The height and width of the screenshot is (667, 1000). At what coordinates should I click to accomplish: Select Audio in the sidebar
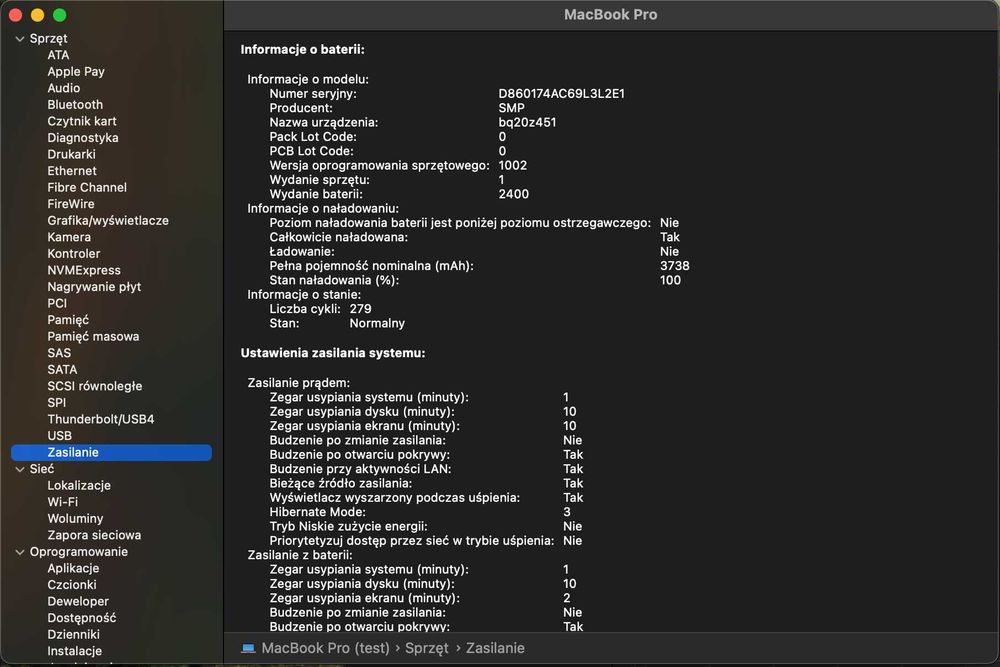pyautogui.click(x=64, y=88)
